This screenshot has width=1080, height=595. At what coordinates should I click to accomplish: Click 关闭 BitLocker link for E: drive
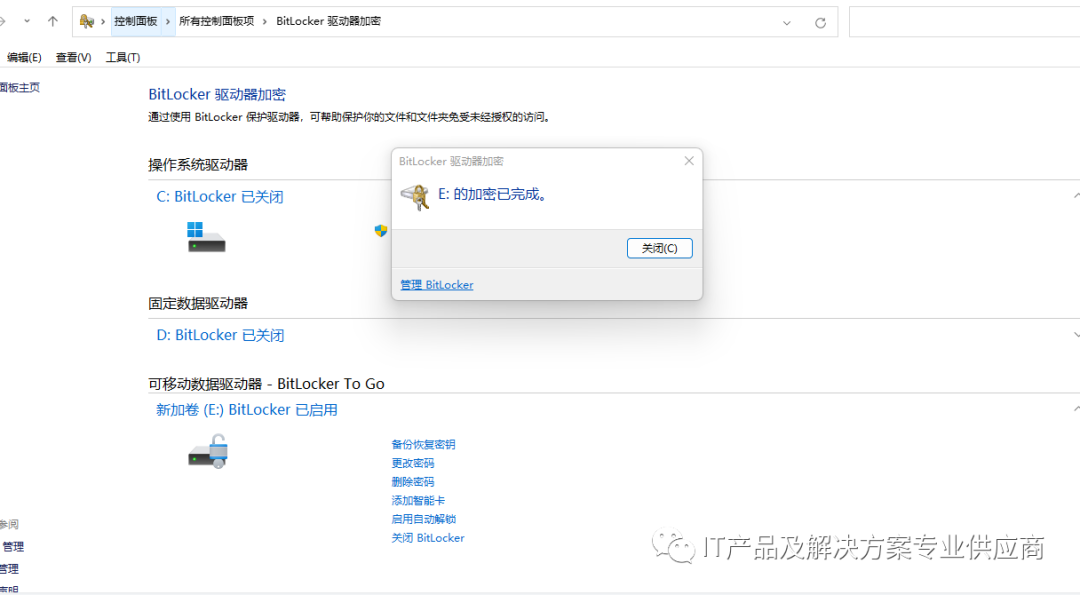point(428,538)
